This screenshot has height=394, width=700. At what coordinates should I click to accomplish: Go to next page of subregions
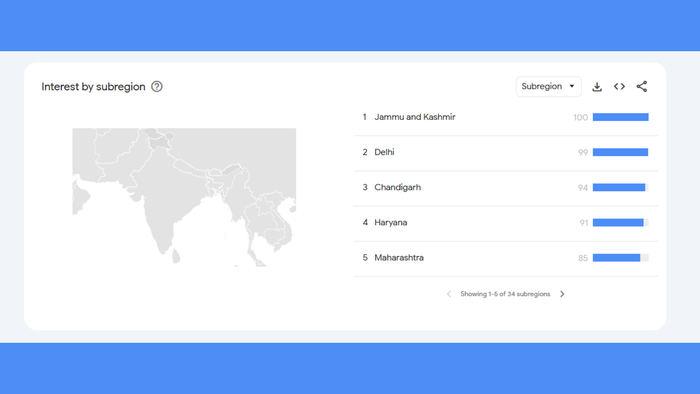click(562, 294)
